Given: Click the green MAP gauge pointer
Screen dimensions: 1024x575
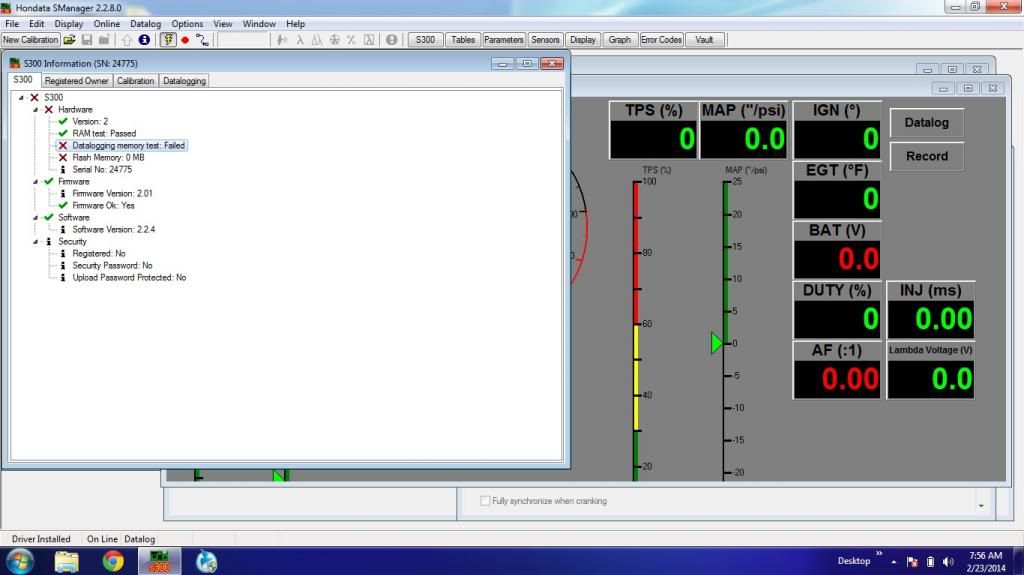Looking at the screenshot, I should point(716,343).
